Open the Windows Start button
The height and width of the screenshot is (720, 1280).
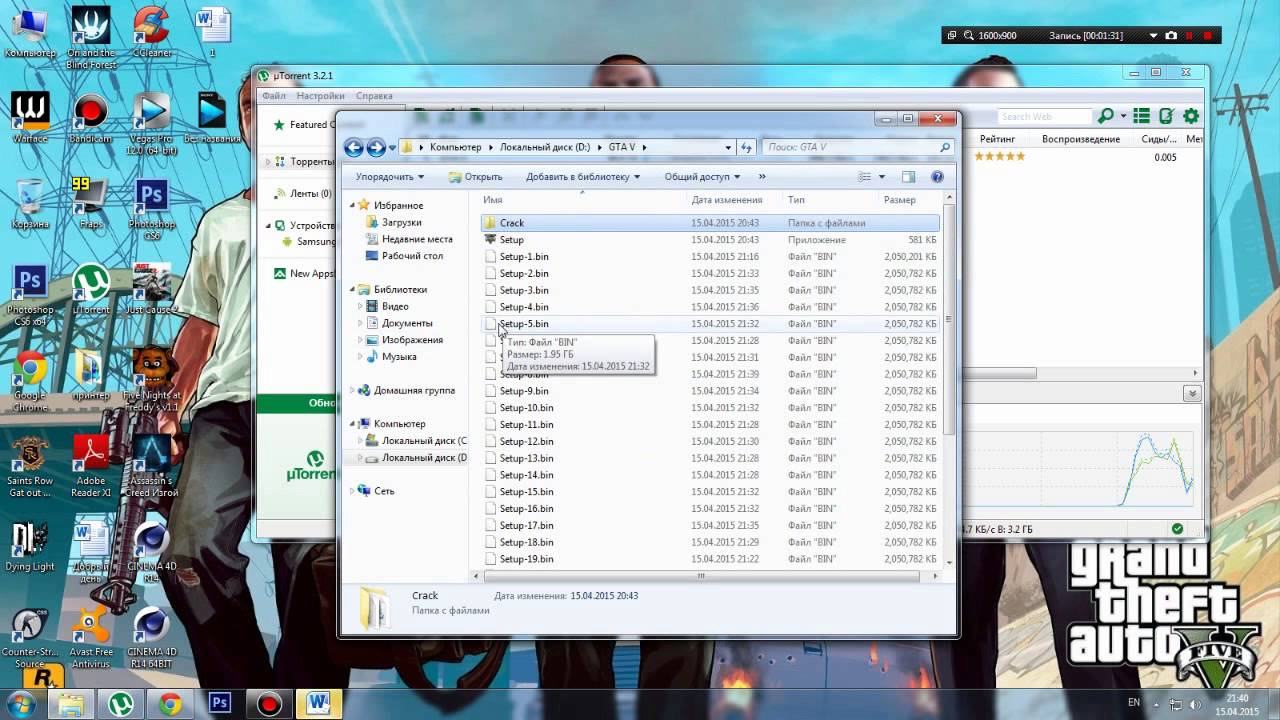(x=22, y=704)
